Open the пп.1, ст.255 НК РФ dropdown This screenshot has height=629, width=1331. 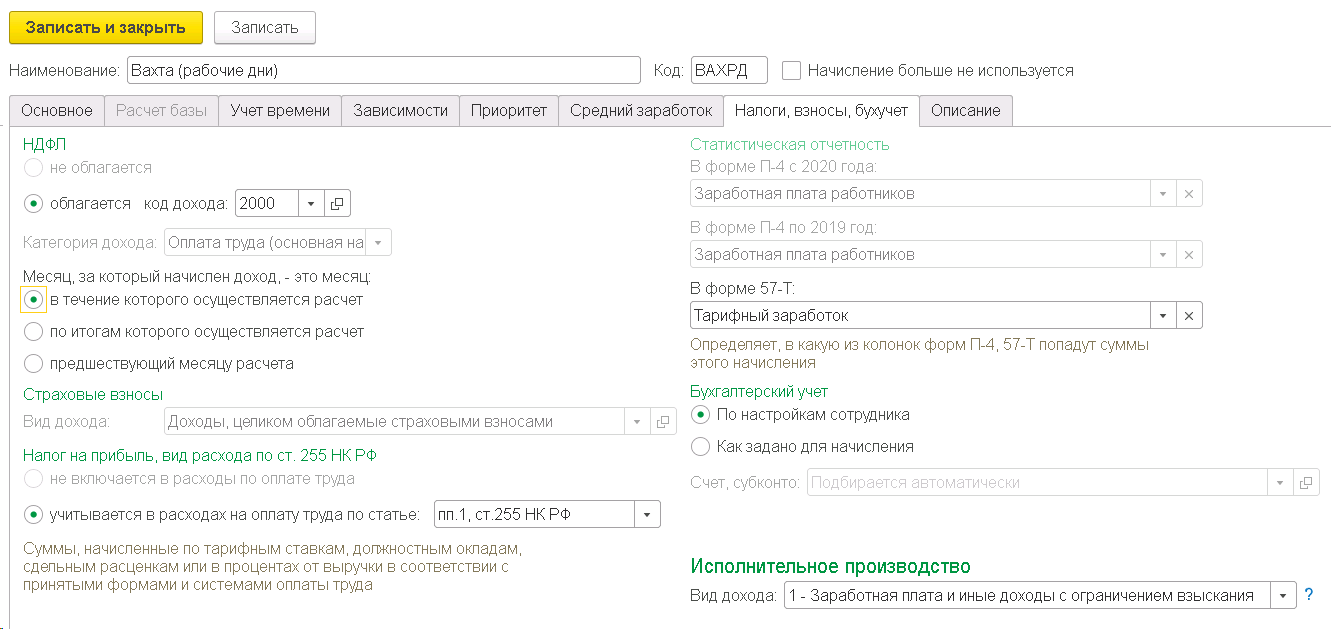647,516
